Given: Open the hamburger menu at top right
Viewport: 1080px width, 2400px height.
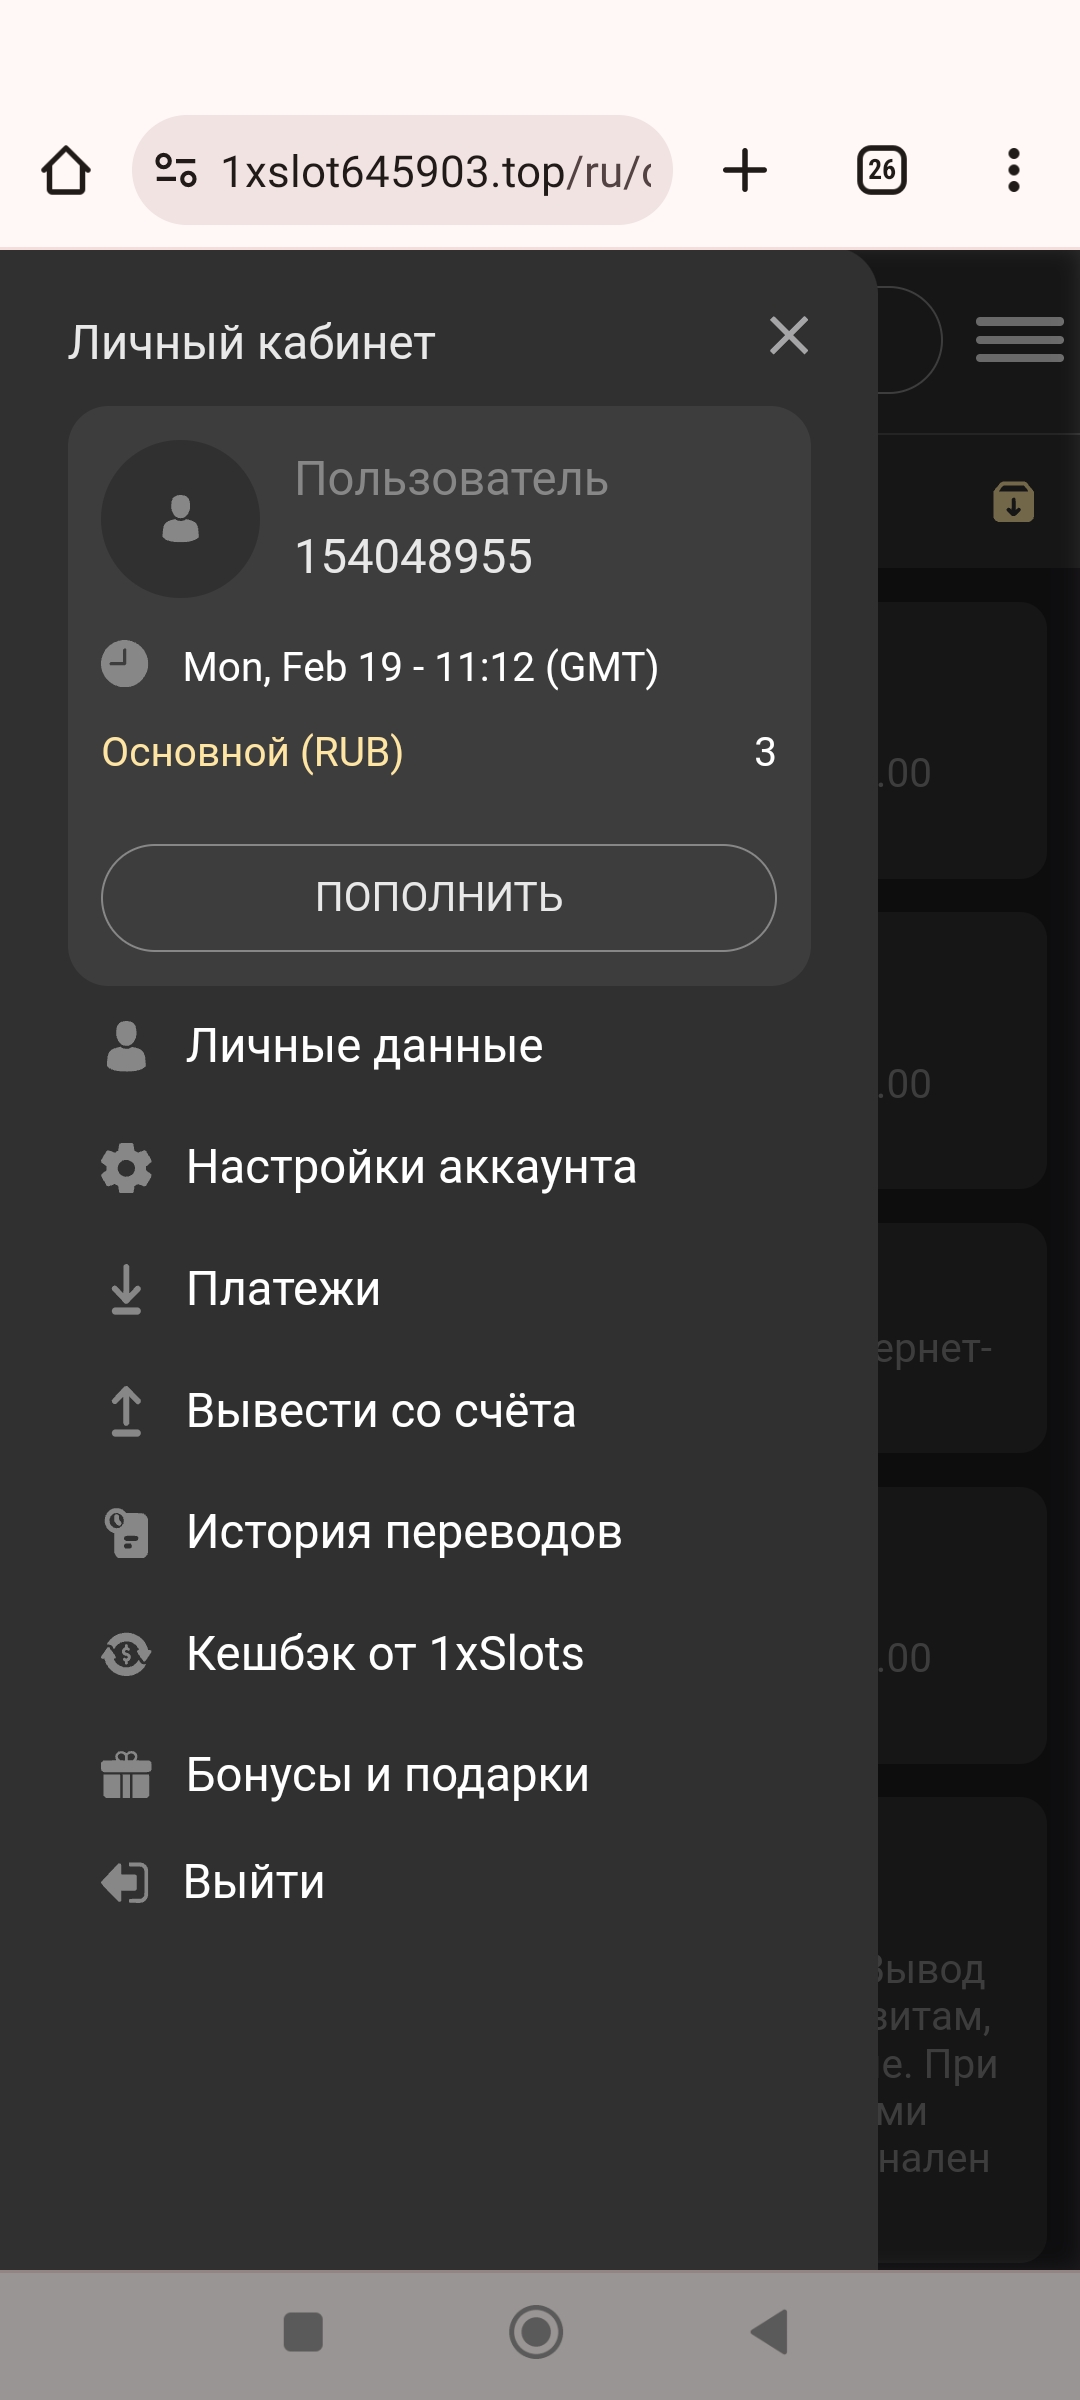Looking at the screenshot, I should 1019,339.
